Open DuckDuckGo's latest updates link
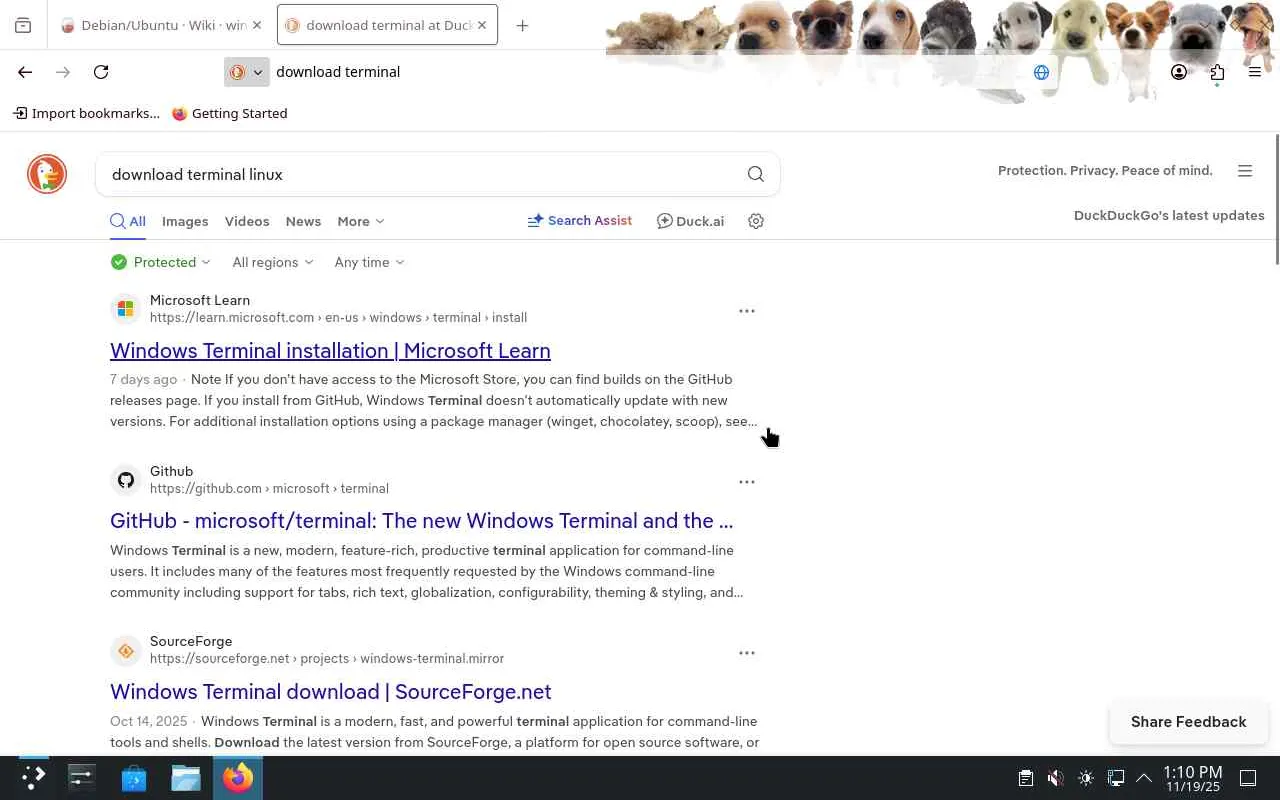1280x800 pixels. [1169, 215]
